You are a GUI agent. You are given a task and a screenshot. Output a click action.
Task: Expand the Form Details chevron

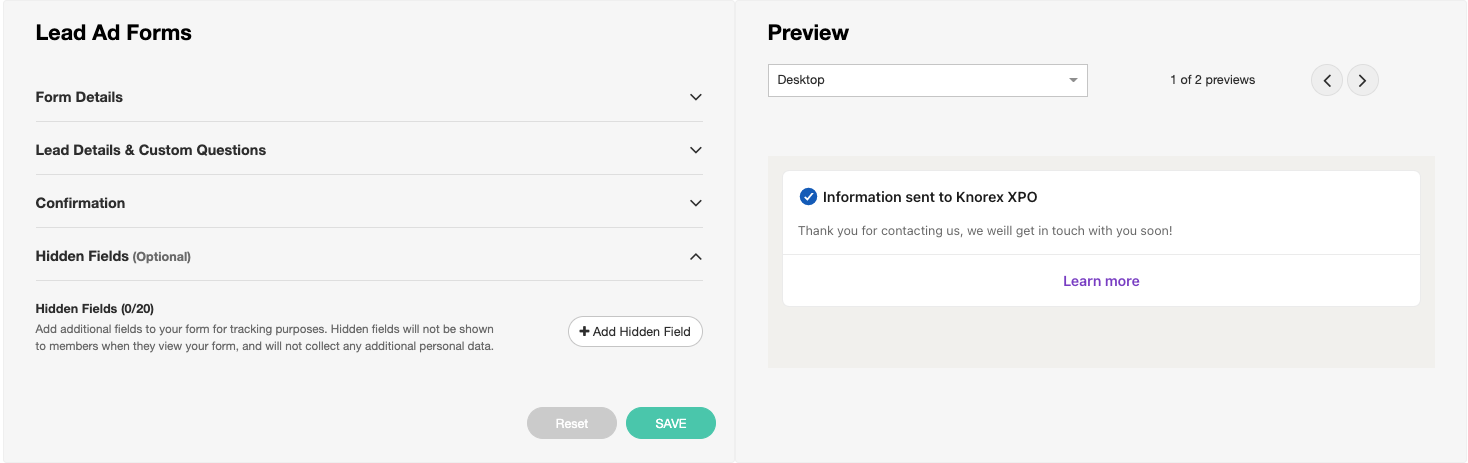coord(696,97)
